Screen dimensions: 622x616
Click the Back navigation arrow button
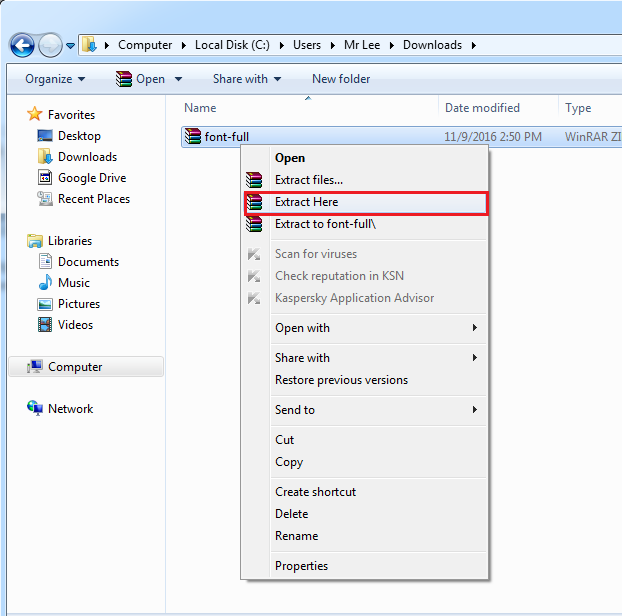point(22,45)
